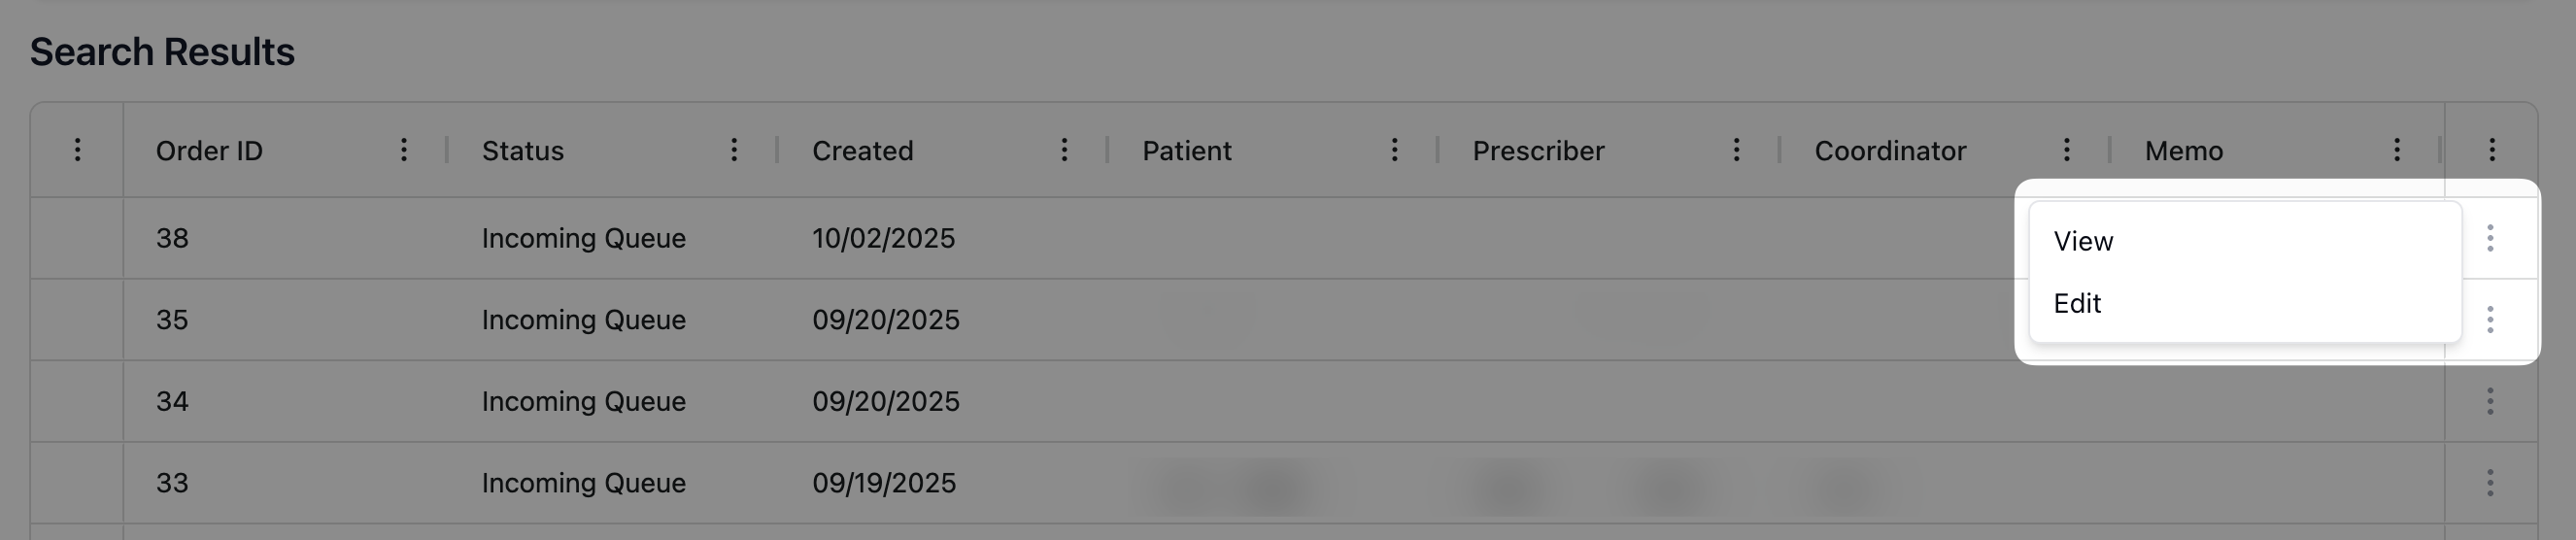This screenshot has width=2576, height=540.
Task: Open row actions for order 33
Action: click(2490, 483)
